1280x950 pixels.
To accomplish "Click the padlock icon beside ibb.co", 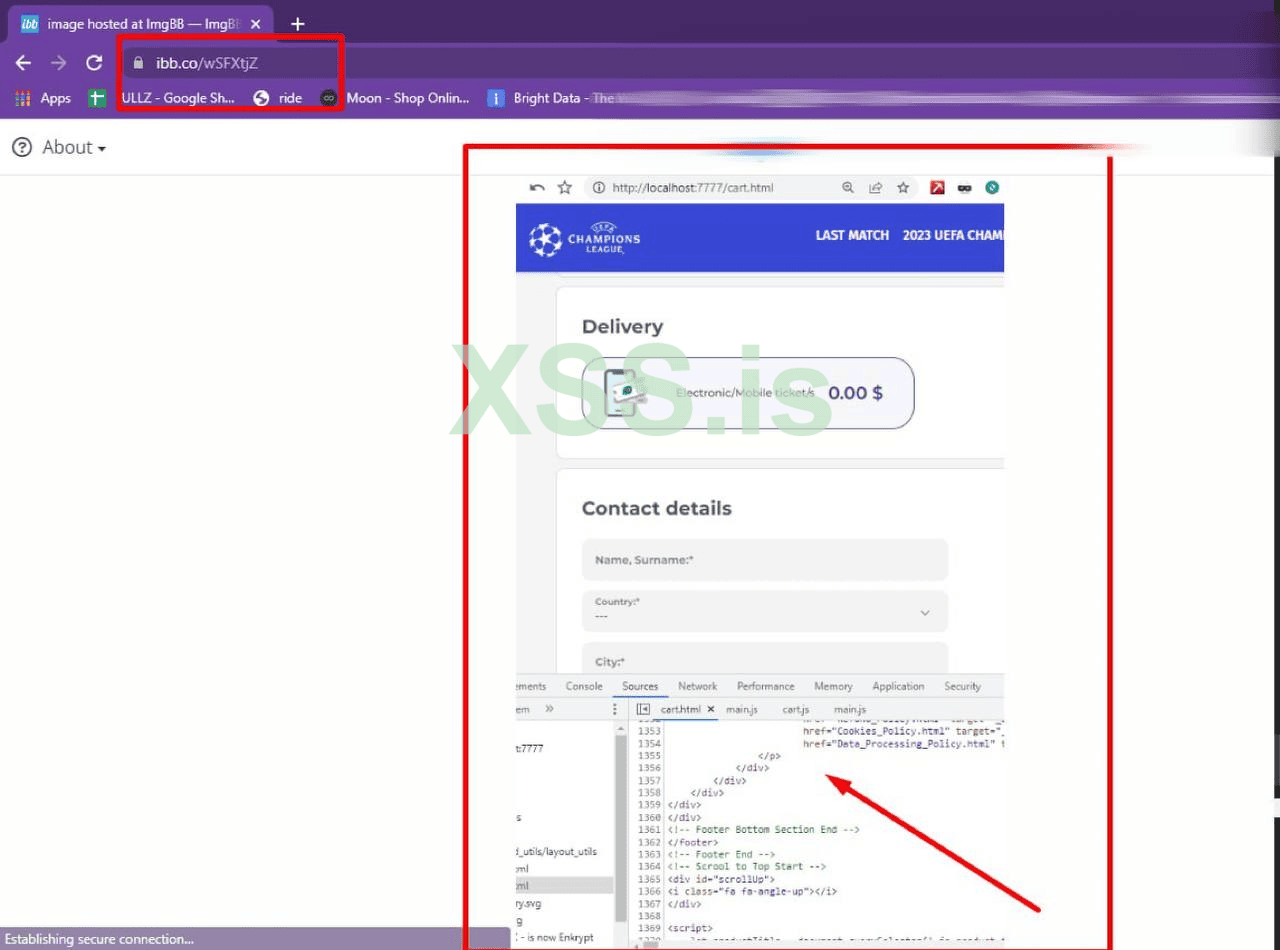I will [x=139, y=63].
